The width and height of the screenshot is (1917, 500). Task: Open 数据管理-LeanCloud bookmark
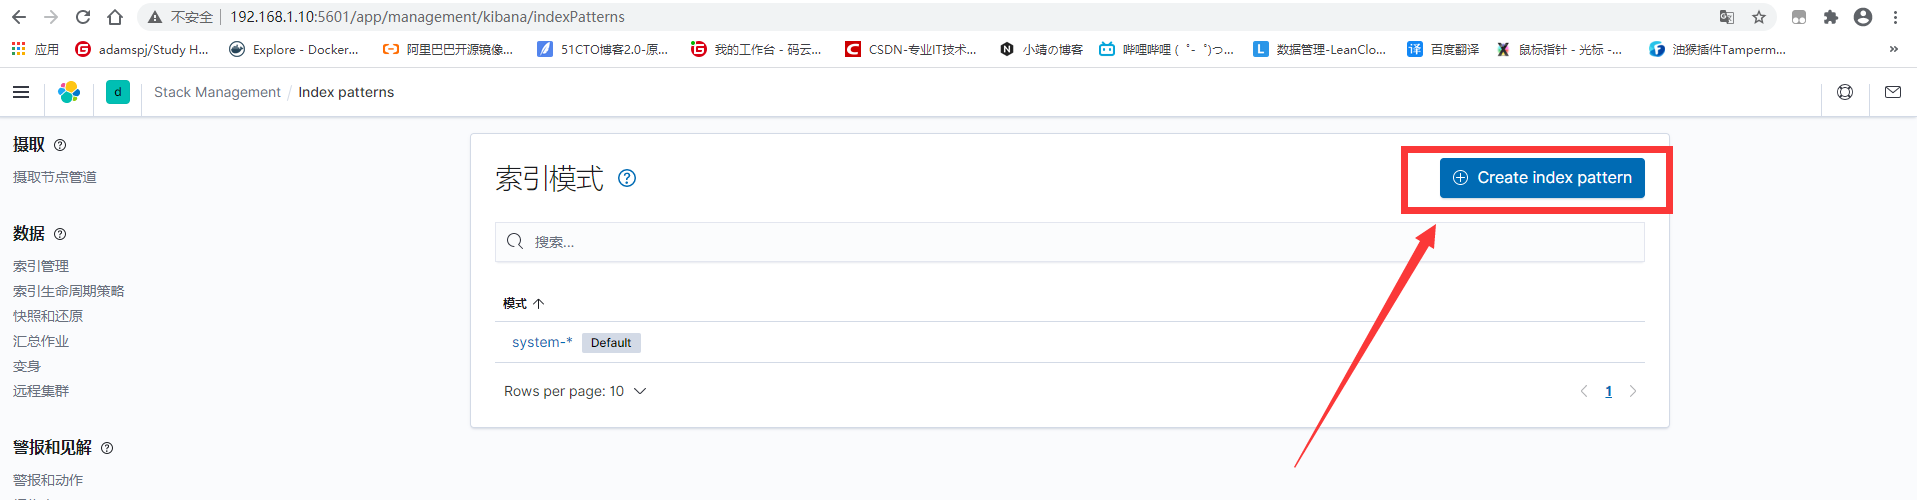pyautogui.click(x=1320, y=49)
